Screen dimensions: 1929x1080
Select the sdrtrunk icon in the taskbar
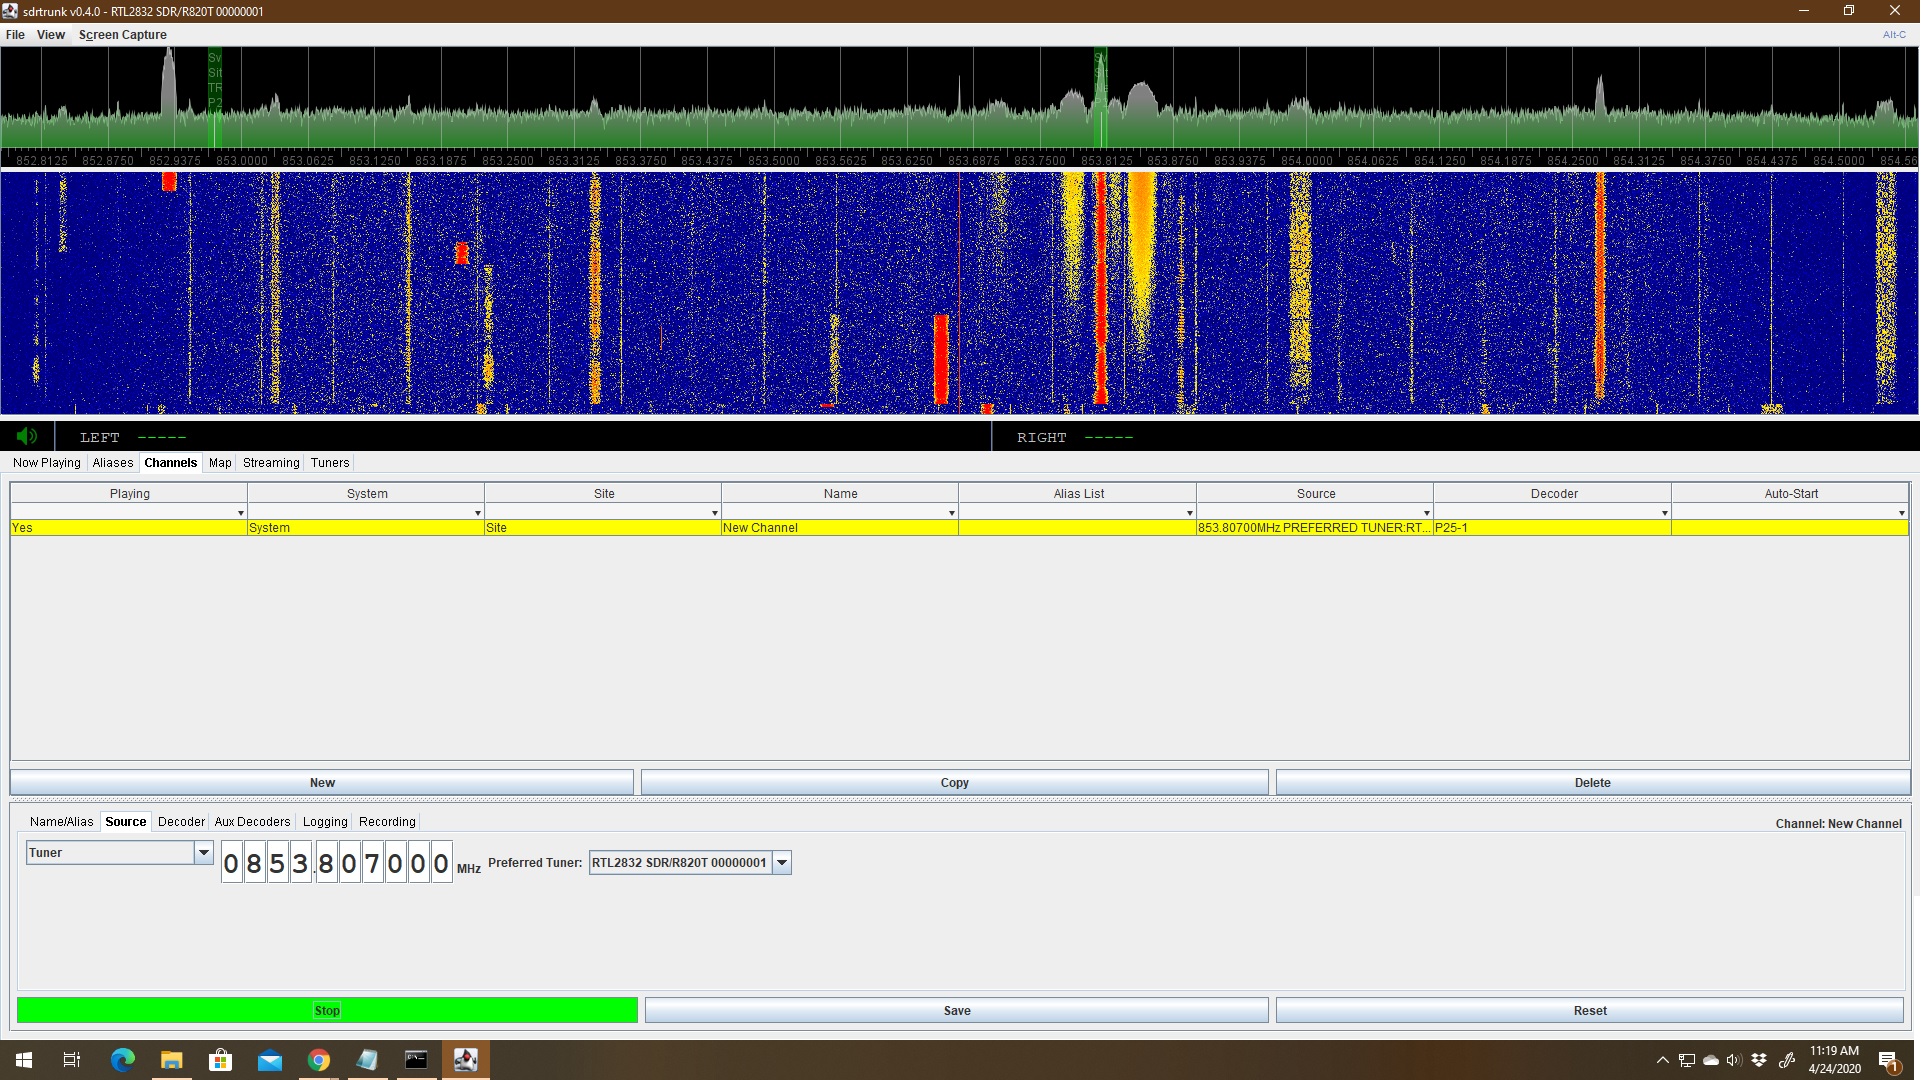[465, 1059]
